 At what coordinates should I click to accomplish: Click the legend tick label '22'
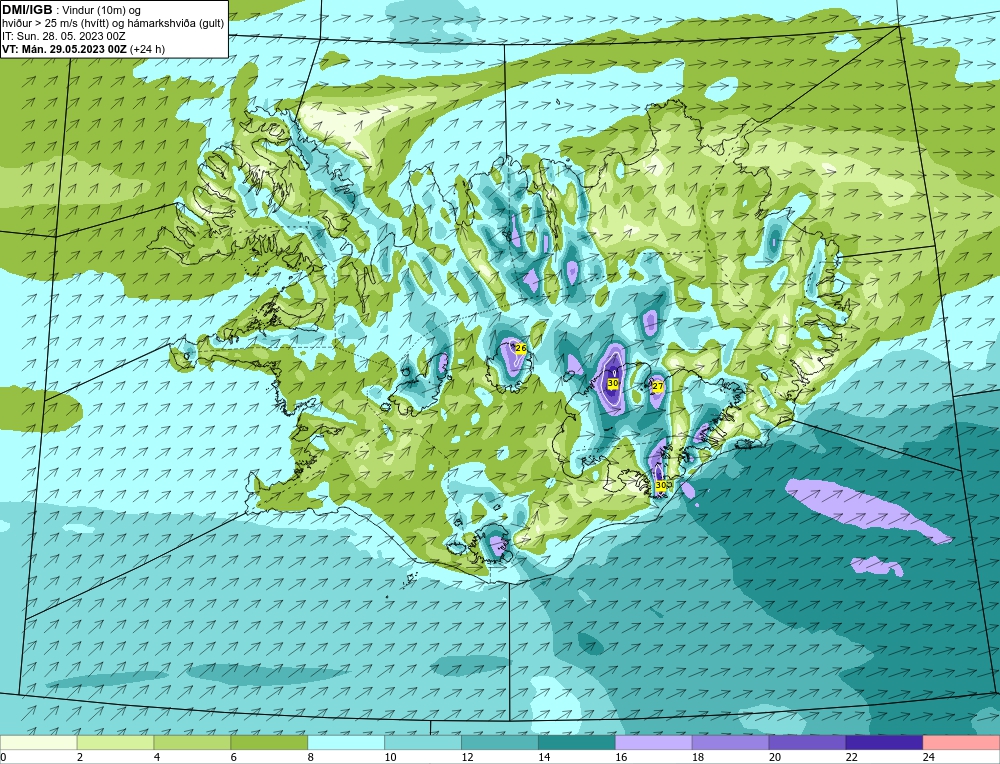pyautogui.click(x=851, y=757)
